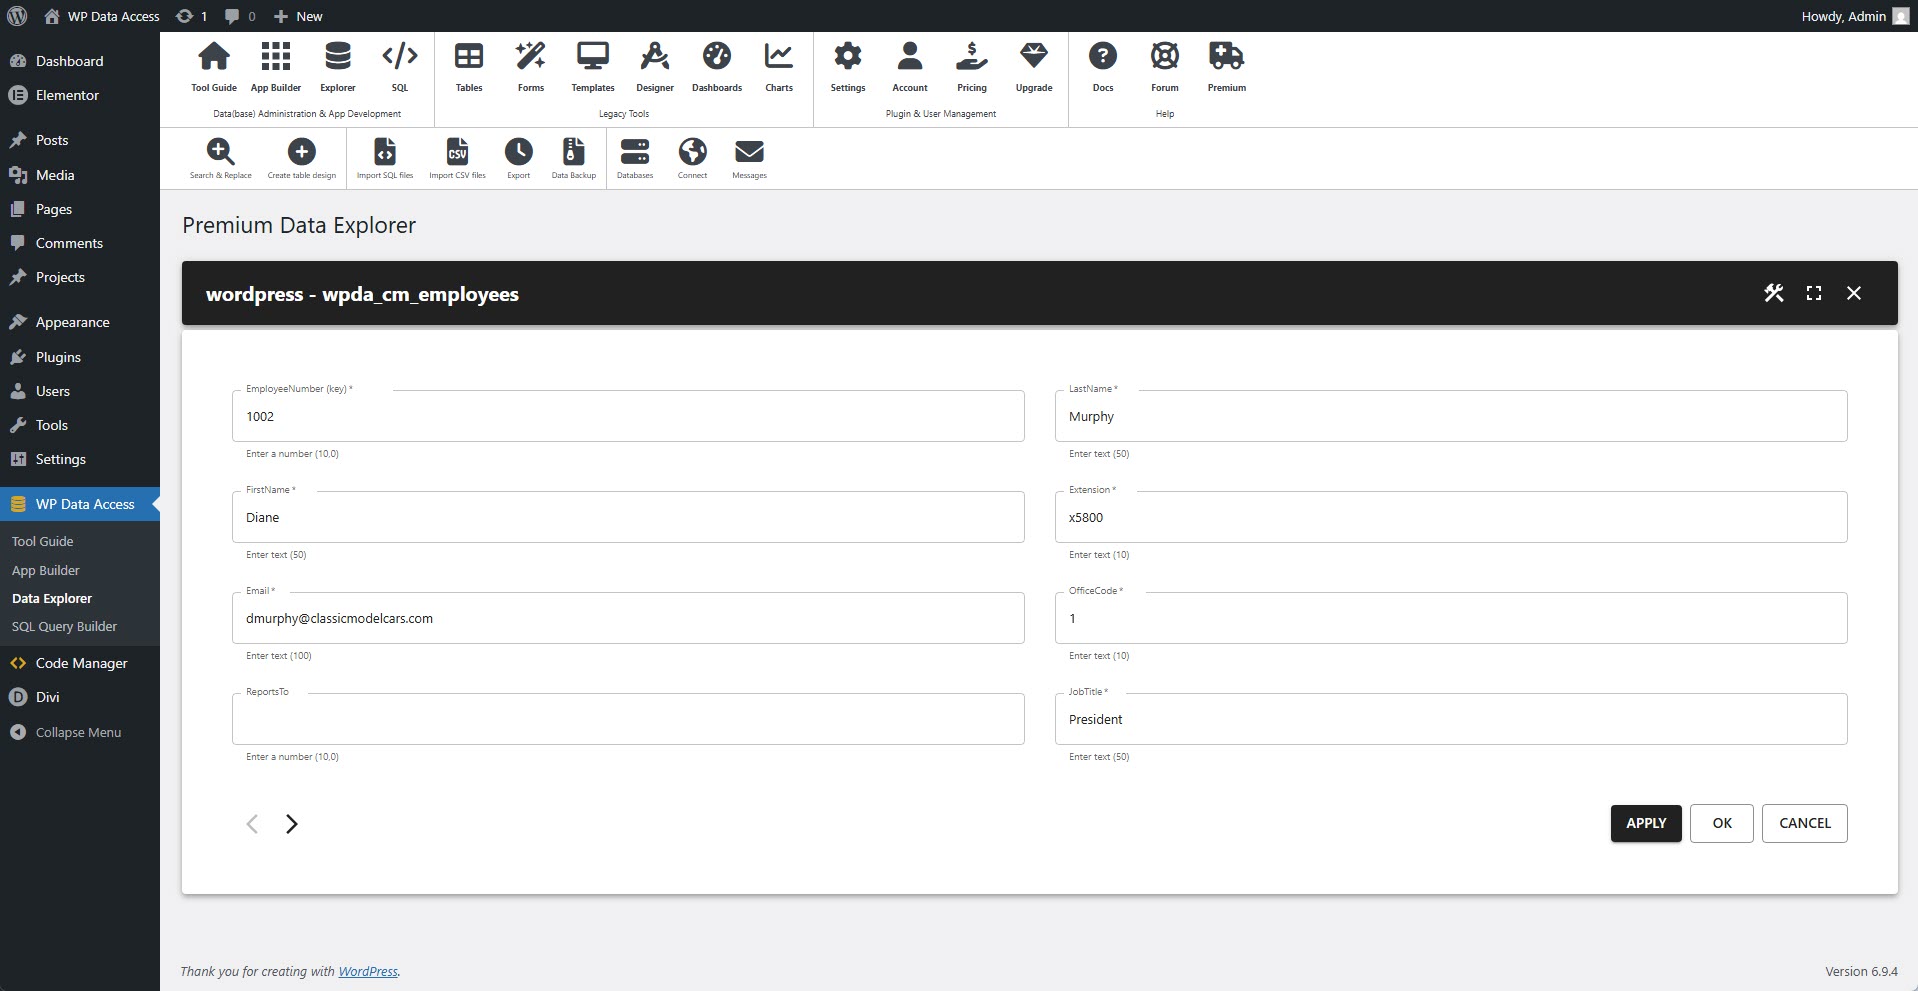1918x991 pixels.
Task: Click the APPLY button
Action: pyautogui.click(x=1645, y=823)
